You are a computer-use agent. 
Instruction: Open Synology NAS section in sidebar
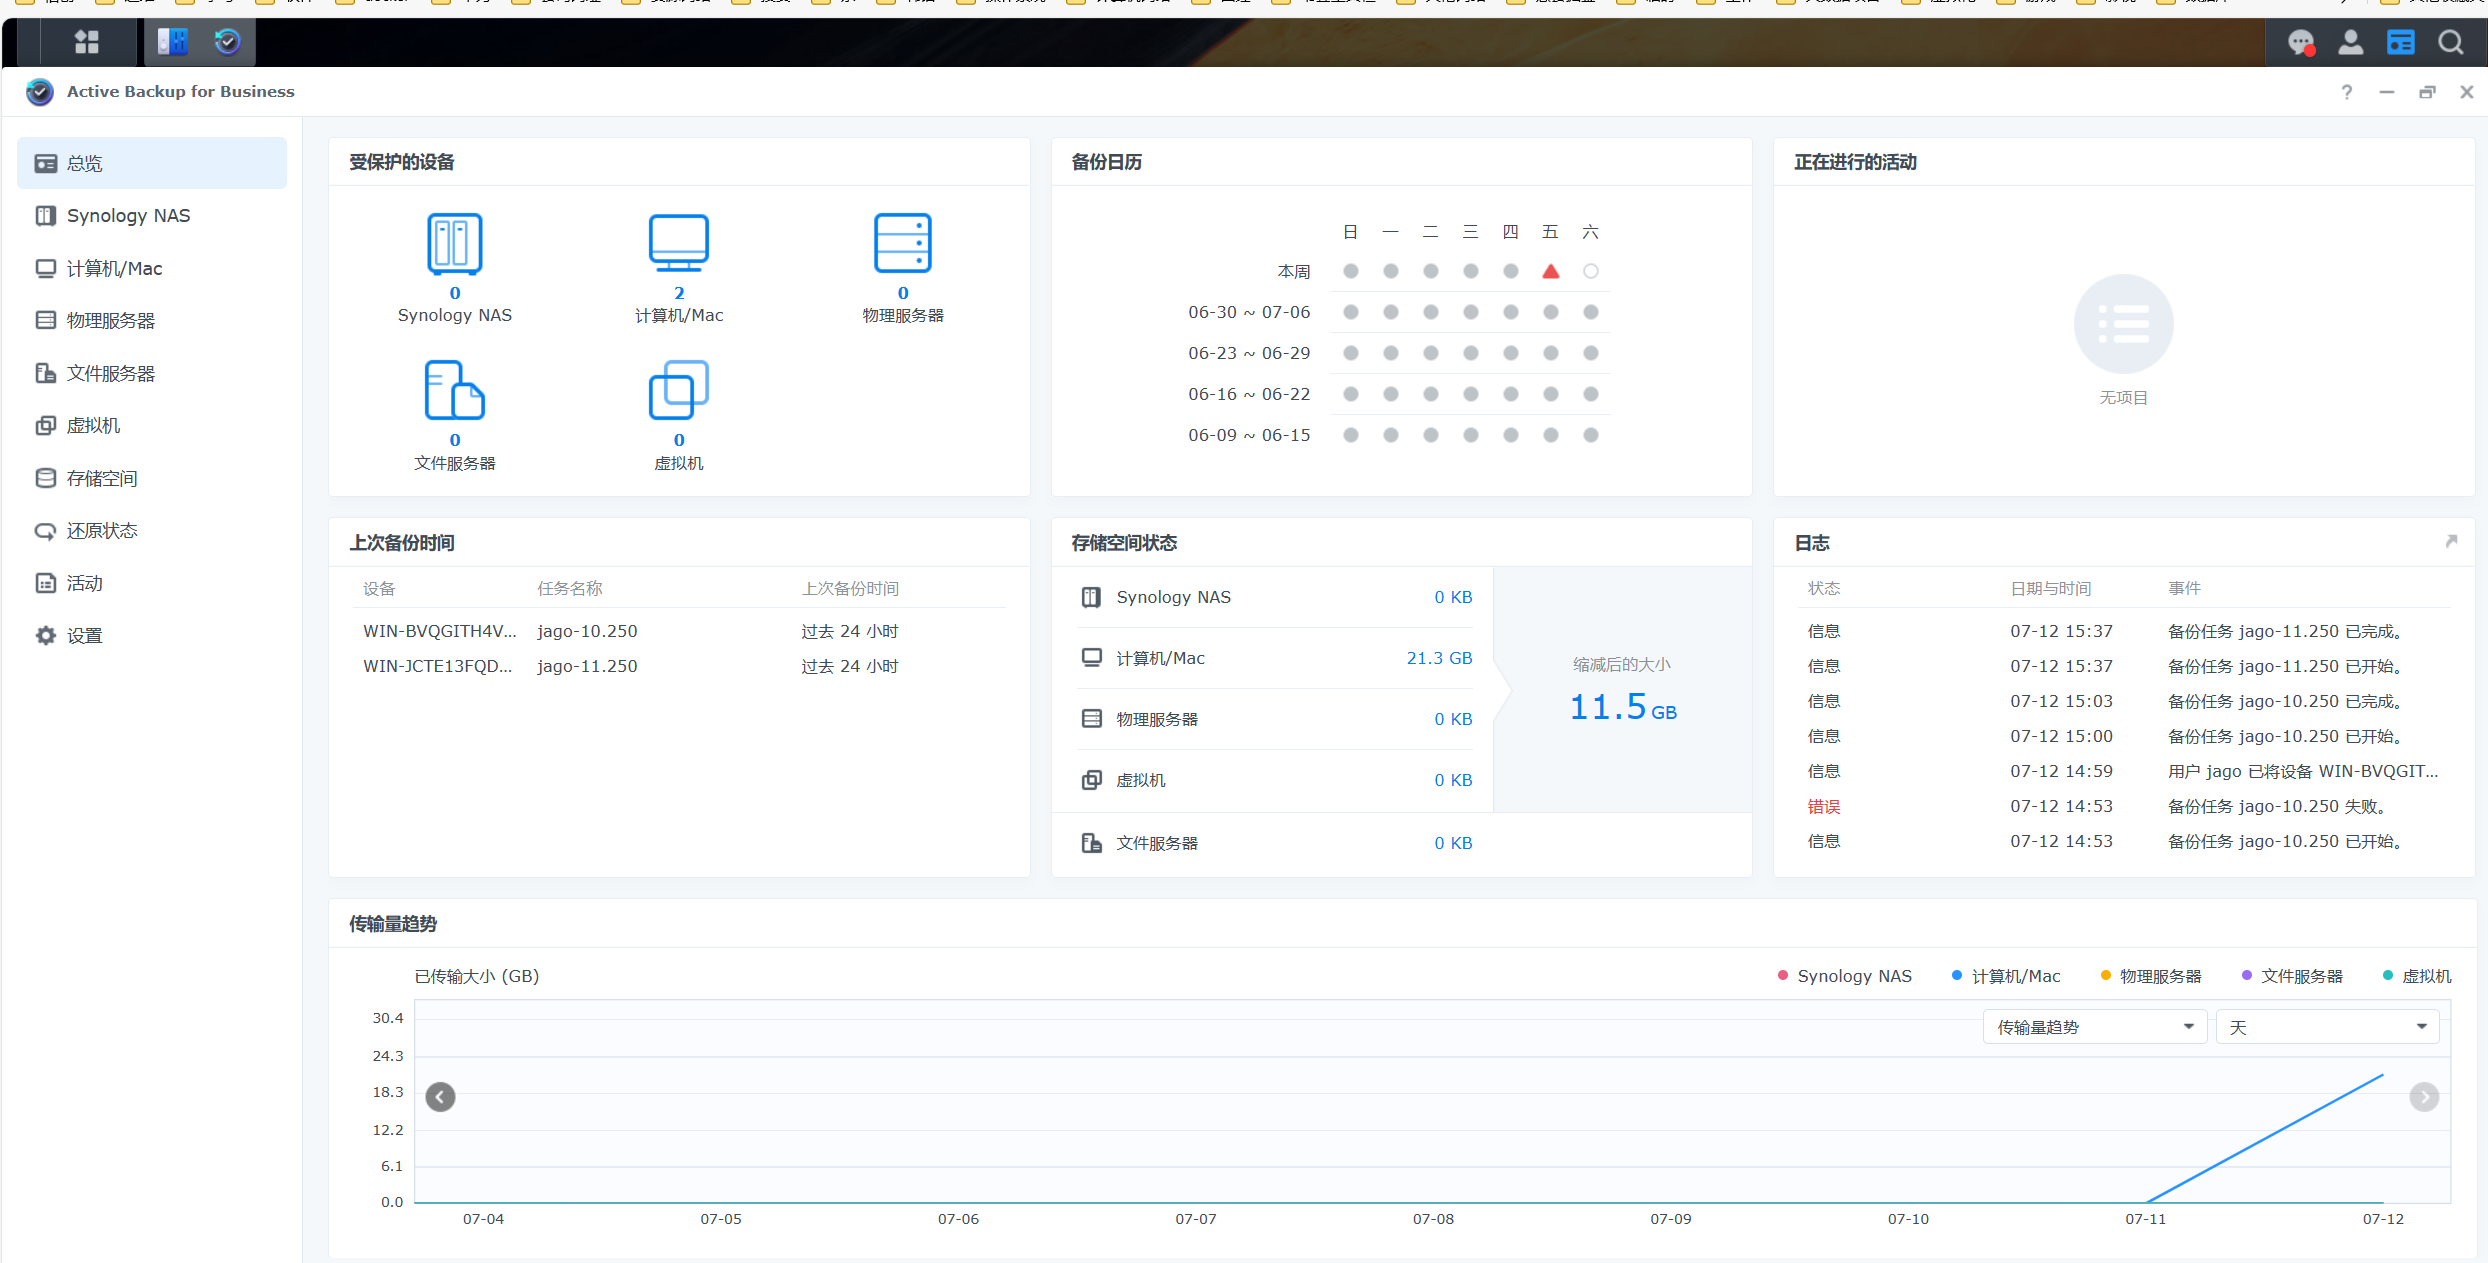(152, 216)
